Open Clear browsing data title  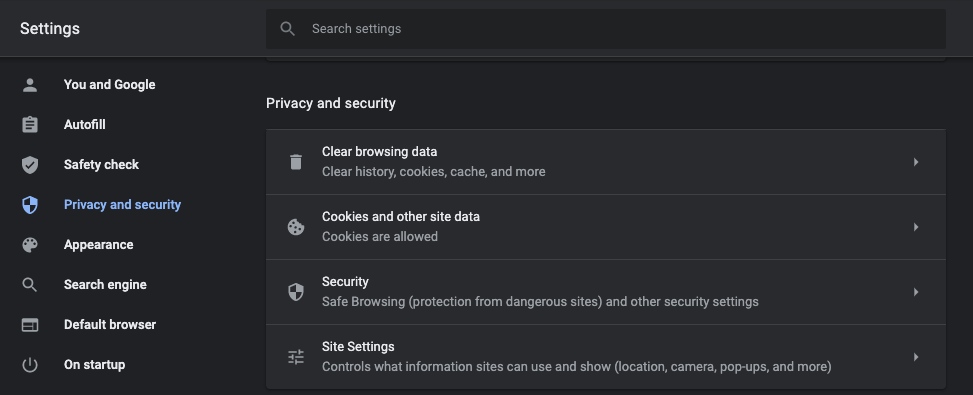pos(379,152)
